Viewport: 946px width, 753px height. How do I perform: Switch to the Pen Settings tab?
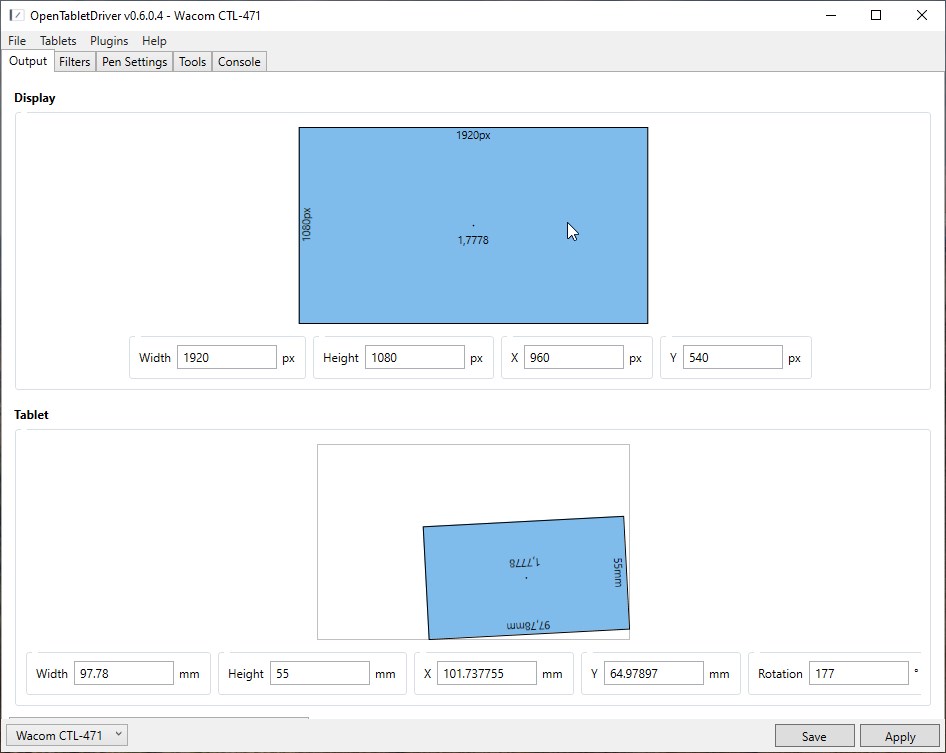[134, 62]
